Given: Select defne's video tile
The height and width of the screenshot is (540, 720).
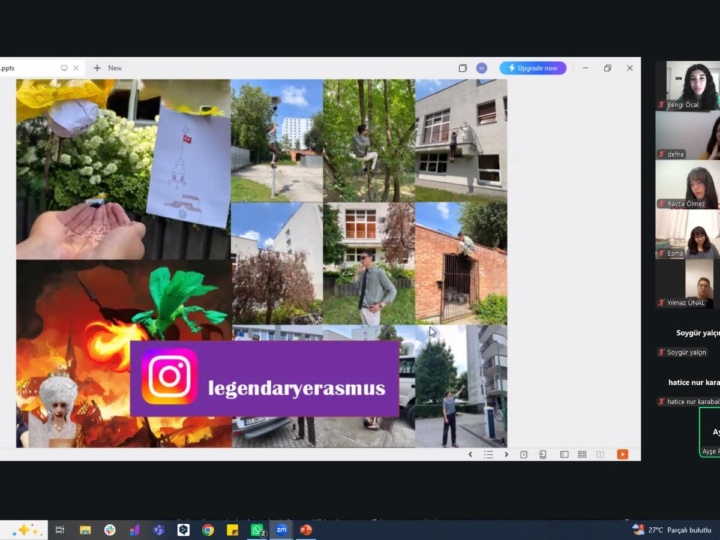Looking at the screenshot, I should (x=687, y=135).
